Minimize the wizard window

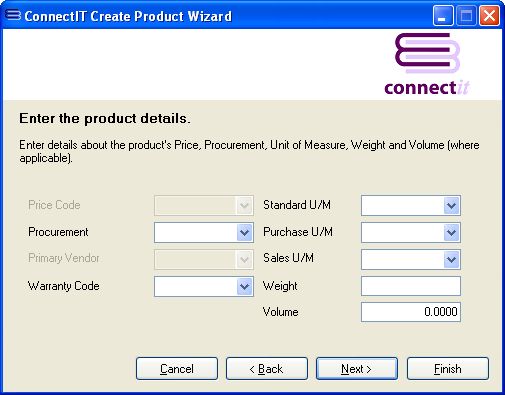click(x=443, y=16)
